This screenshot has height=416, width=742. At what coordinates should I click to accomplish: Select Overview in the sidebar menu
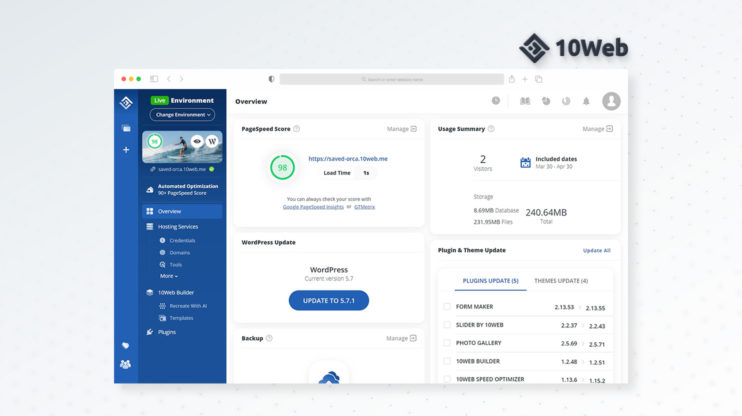(x=182, y=211)
